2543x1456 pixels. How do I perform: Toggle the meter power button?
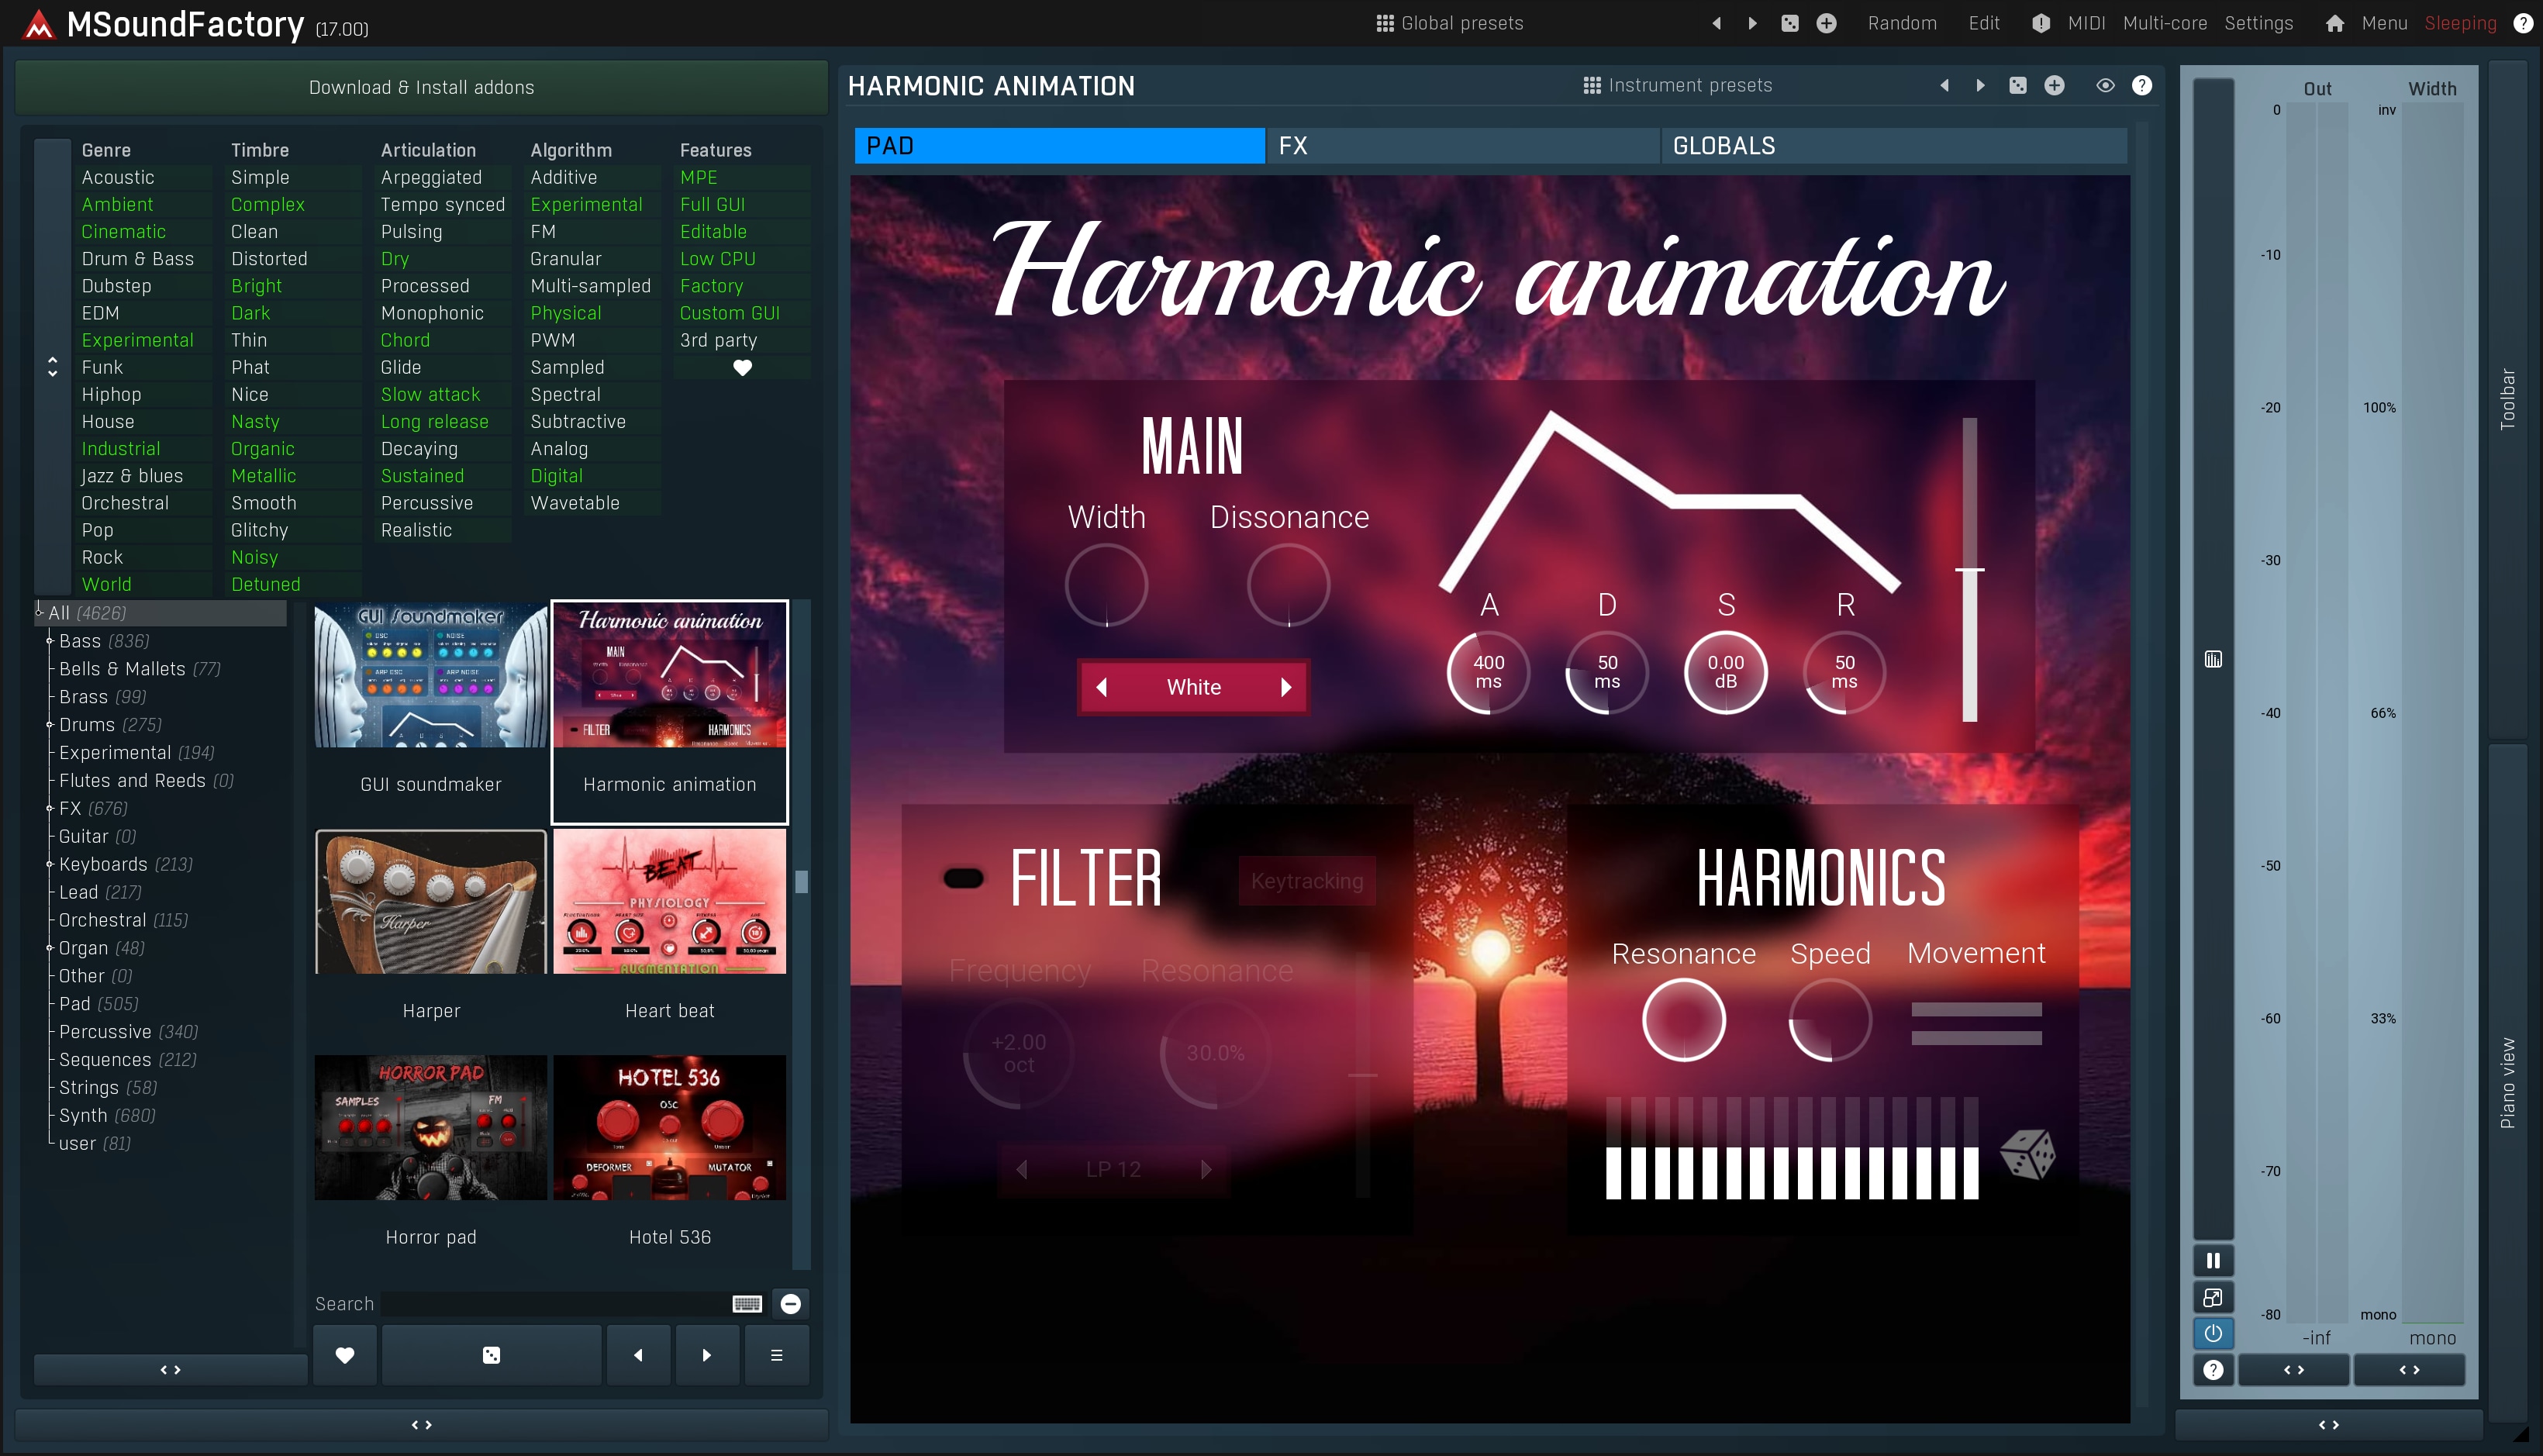coord(2213,1333)
